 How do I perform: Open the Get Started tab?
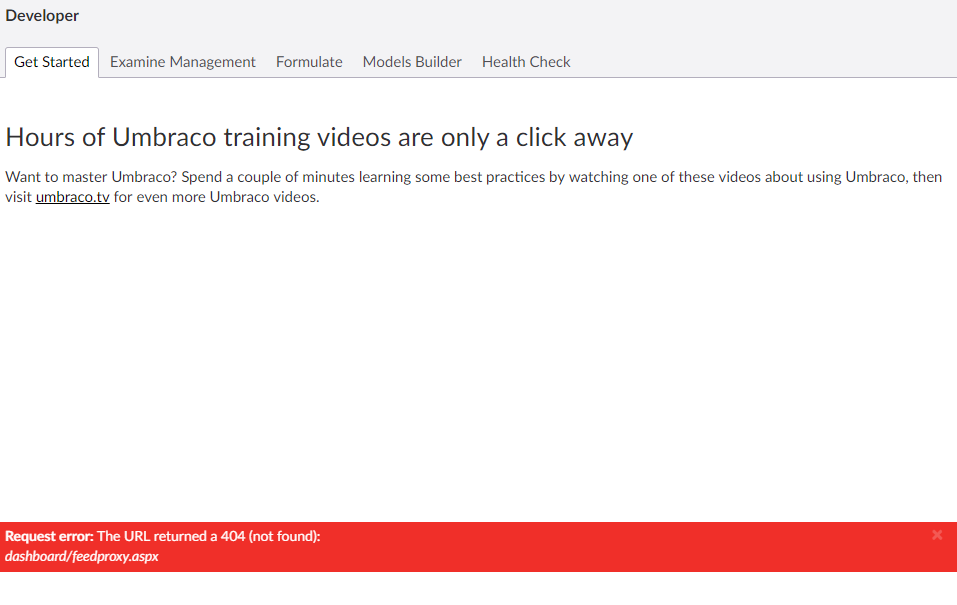[x=52, y=62]
